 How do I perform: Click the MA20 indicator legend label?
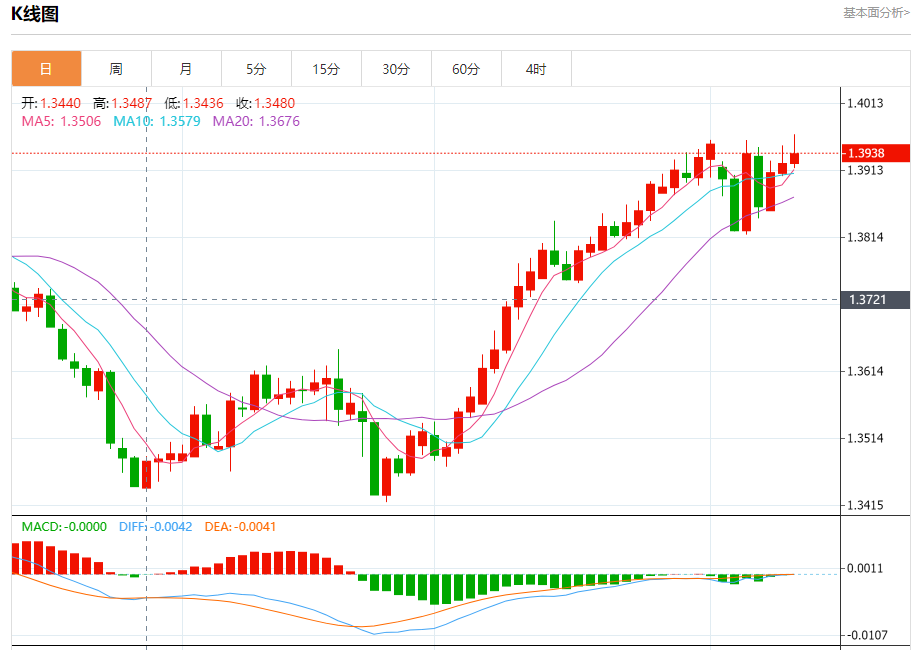[256, 121]
